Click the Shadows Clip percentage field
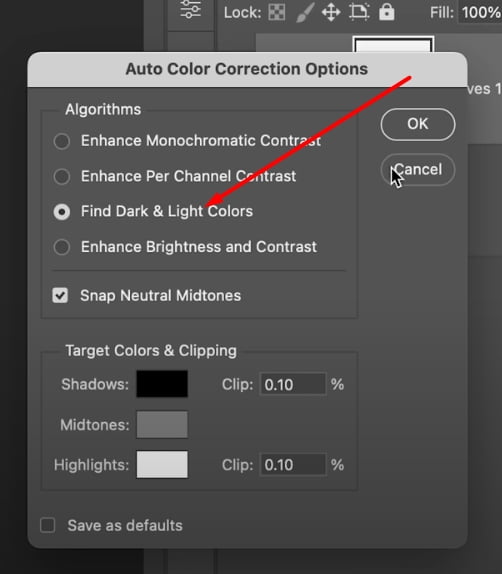The height and width of the screenshot is (574, 502). [293, 384]
